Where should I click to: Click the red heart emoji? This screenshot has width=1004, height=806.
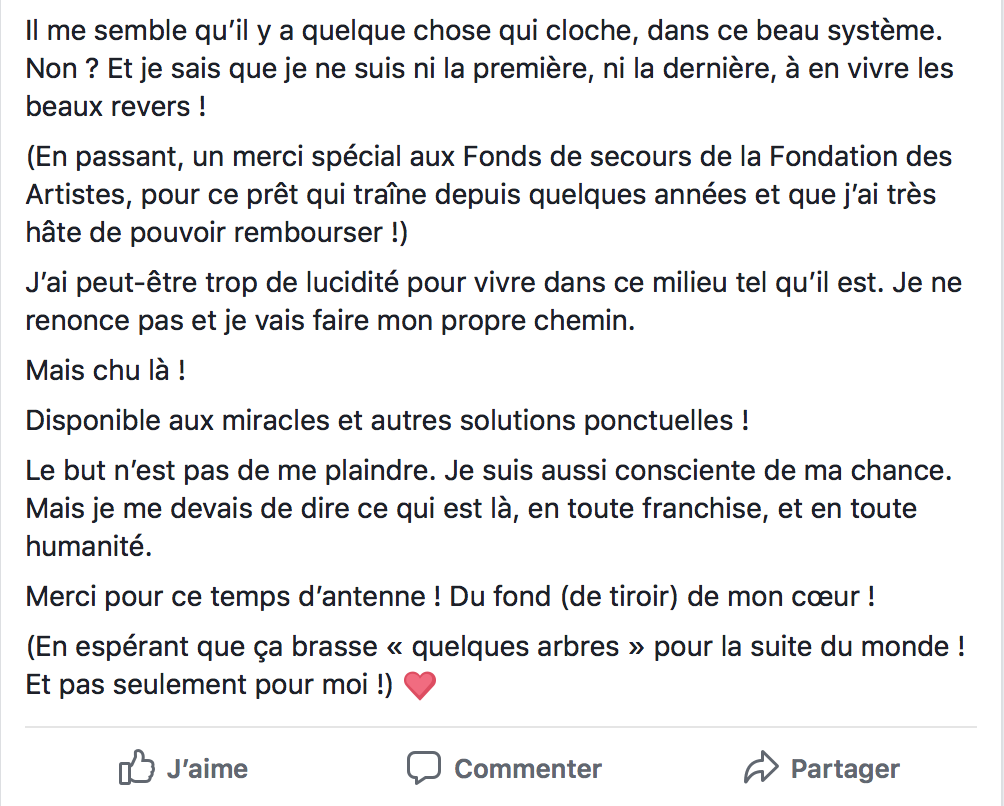point(420,686)
